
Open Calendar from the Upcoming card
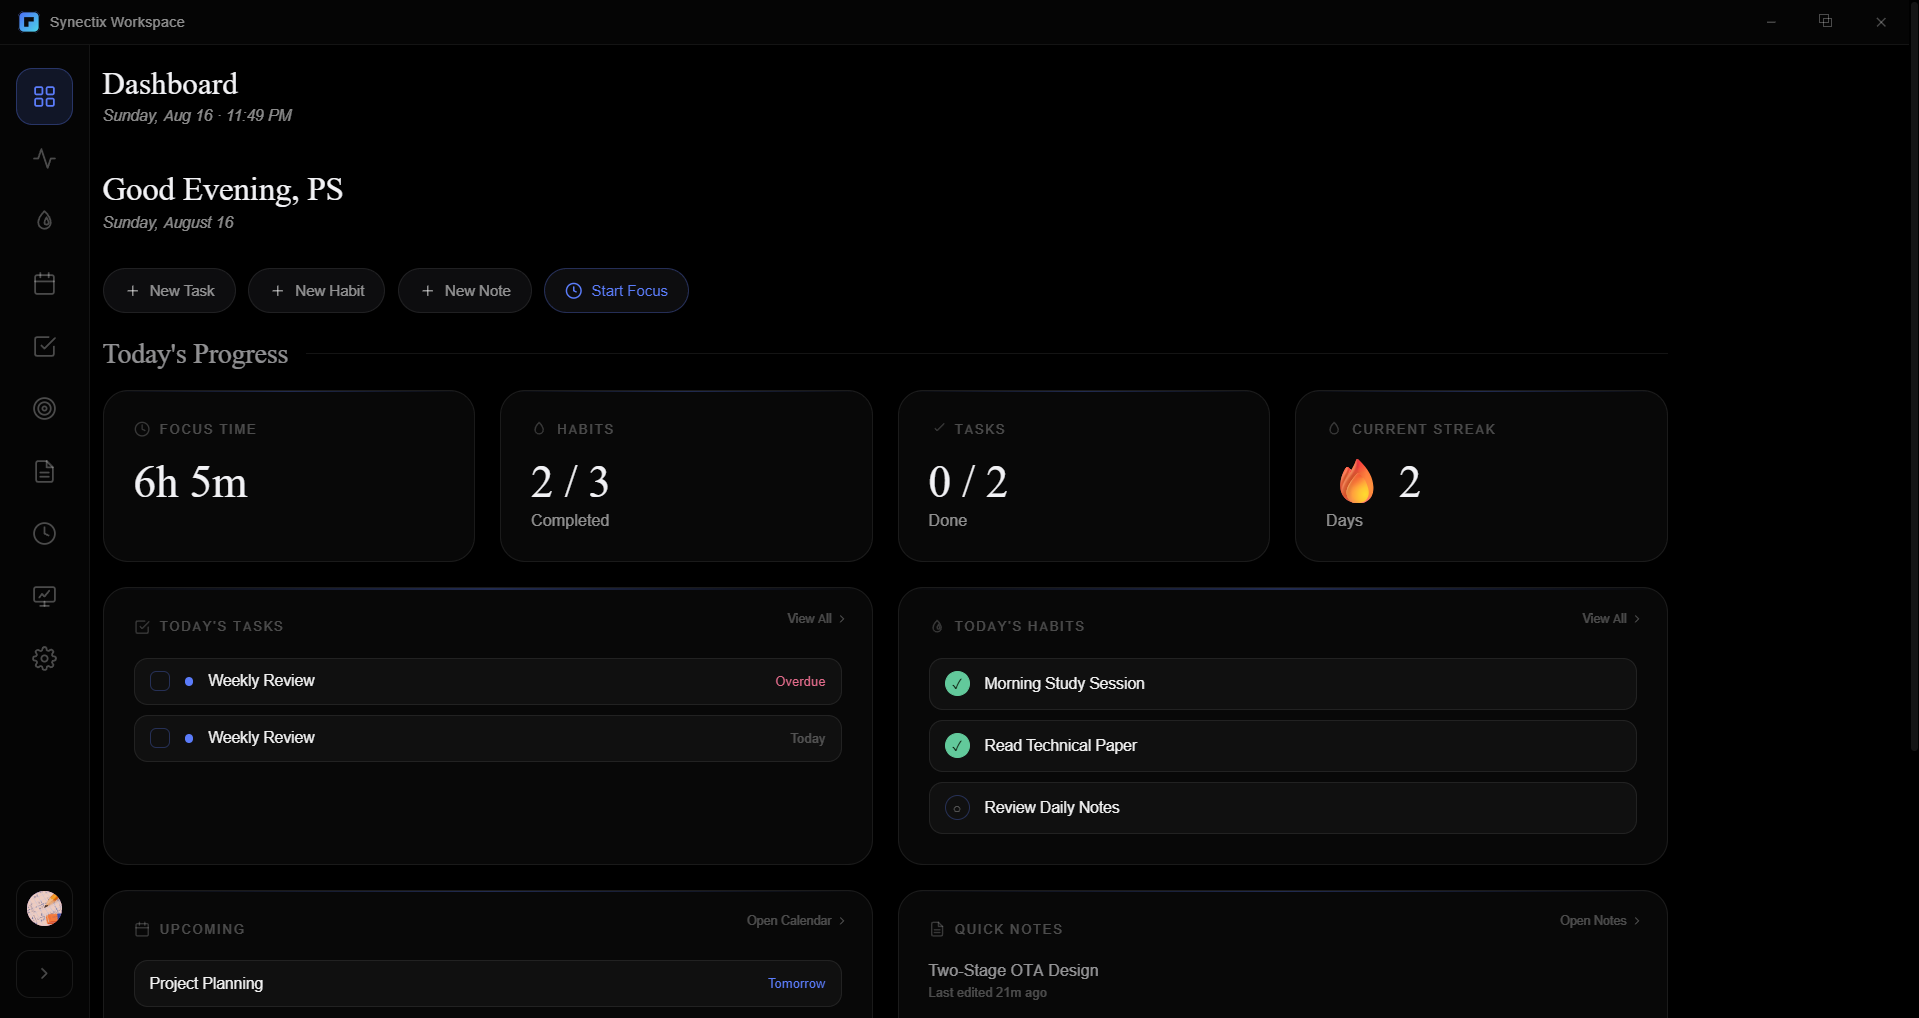796,921
